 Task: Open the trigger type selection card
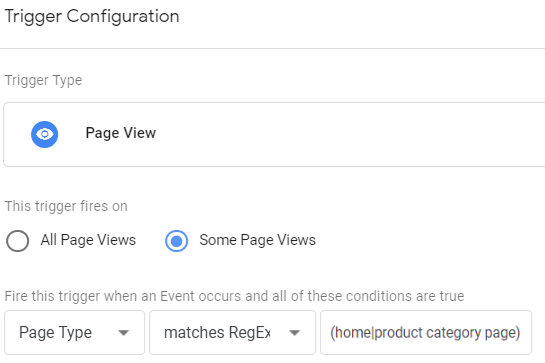coord(274,135)
